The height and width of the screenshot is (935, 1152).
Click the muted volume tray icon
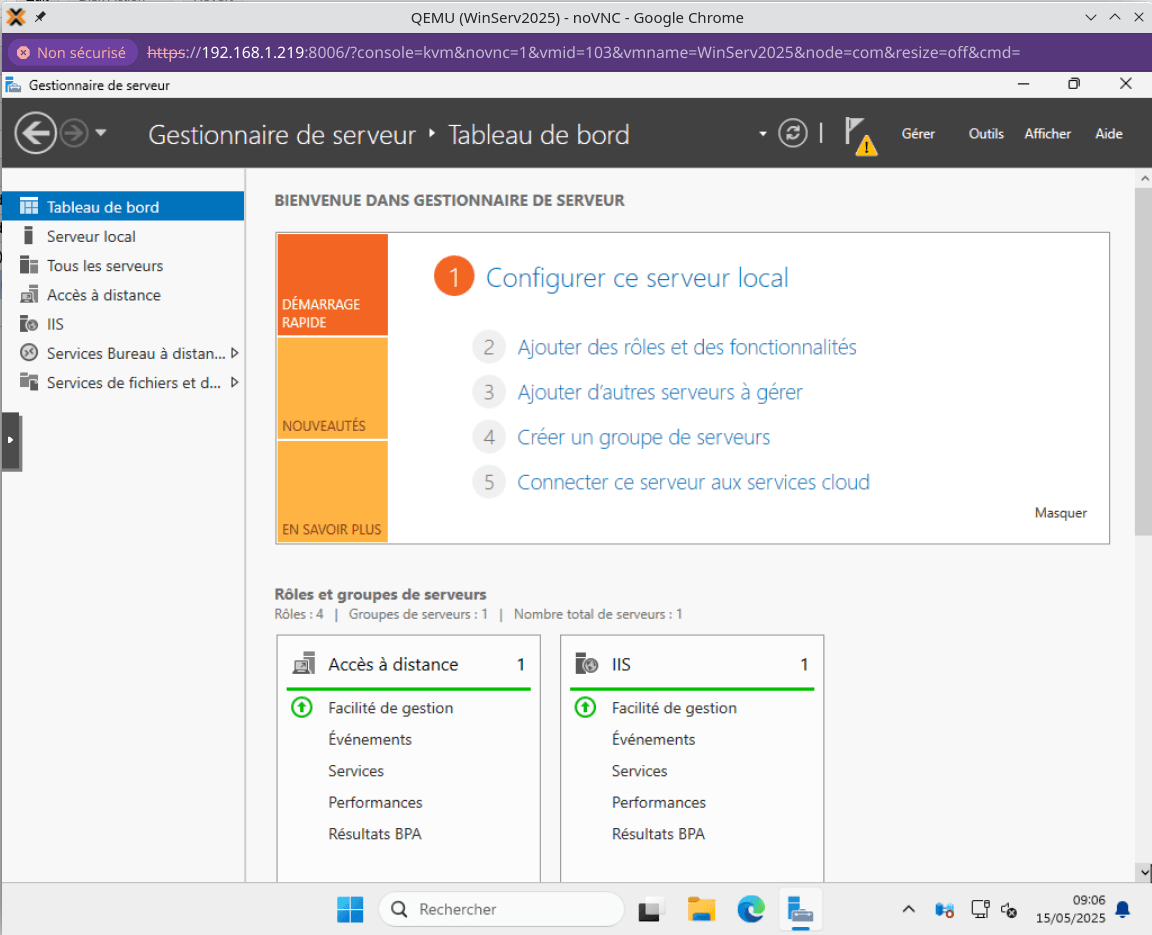(1009, 910)
